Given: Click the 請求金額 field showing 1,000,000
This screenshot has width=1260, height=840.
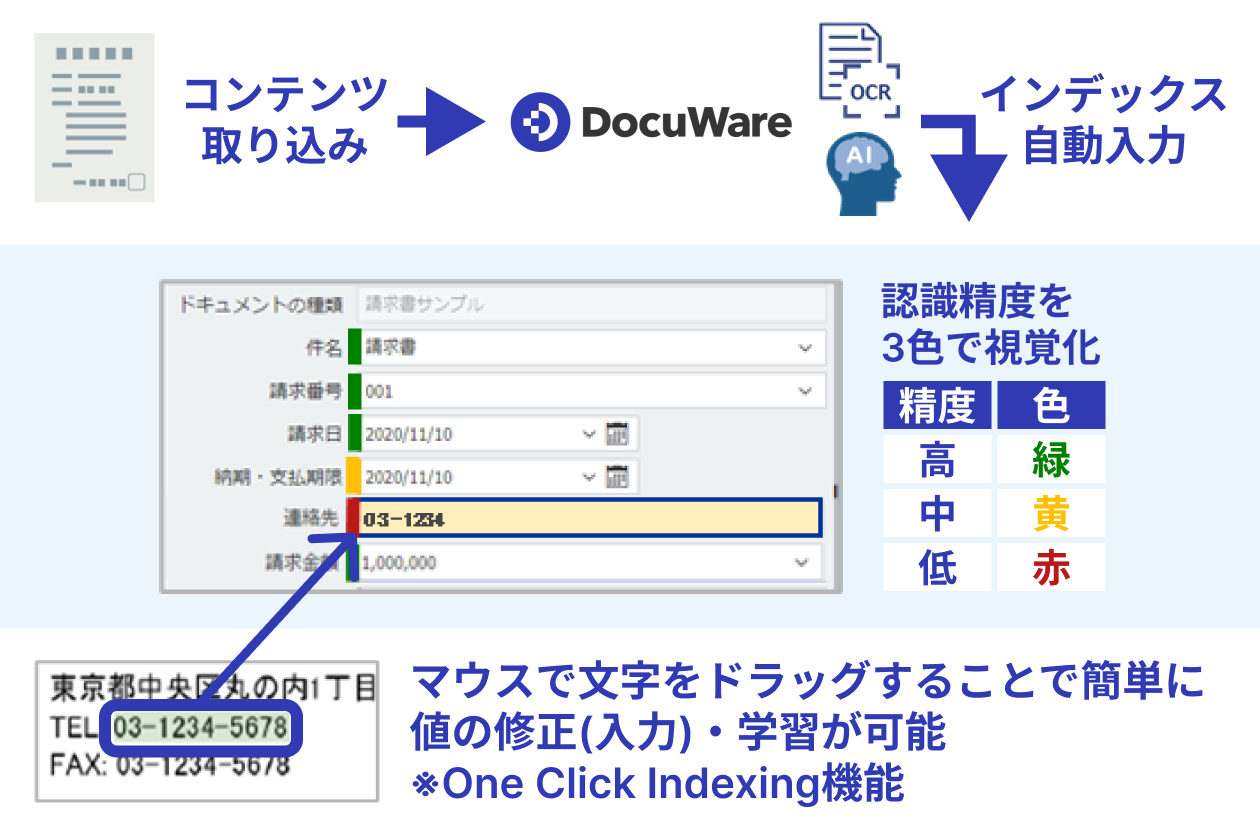Looking at the screenshot, I should point(589,563).
